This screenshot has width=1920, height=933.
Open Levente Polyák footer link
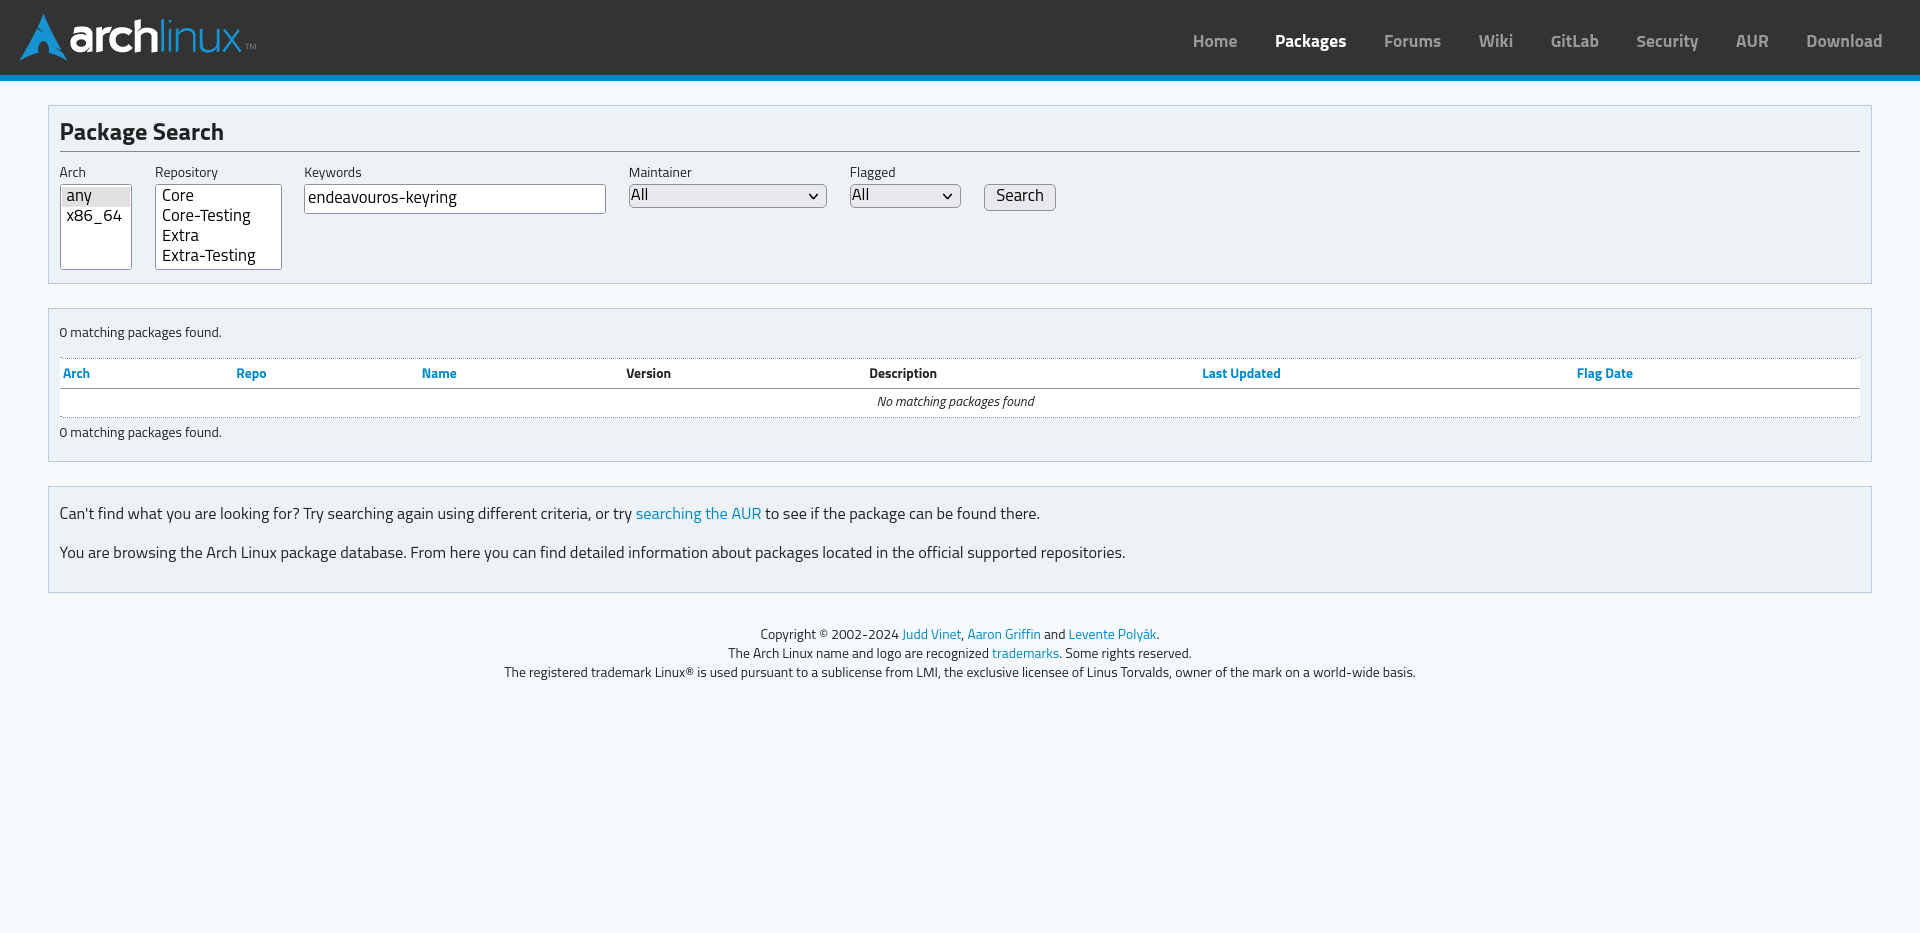[x=1112, y=634]
